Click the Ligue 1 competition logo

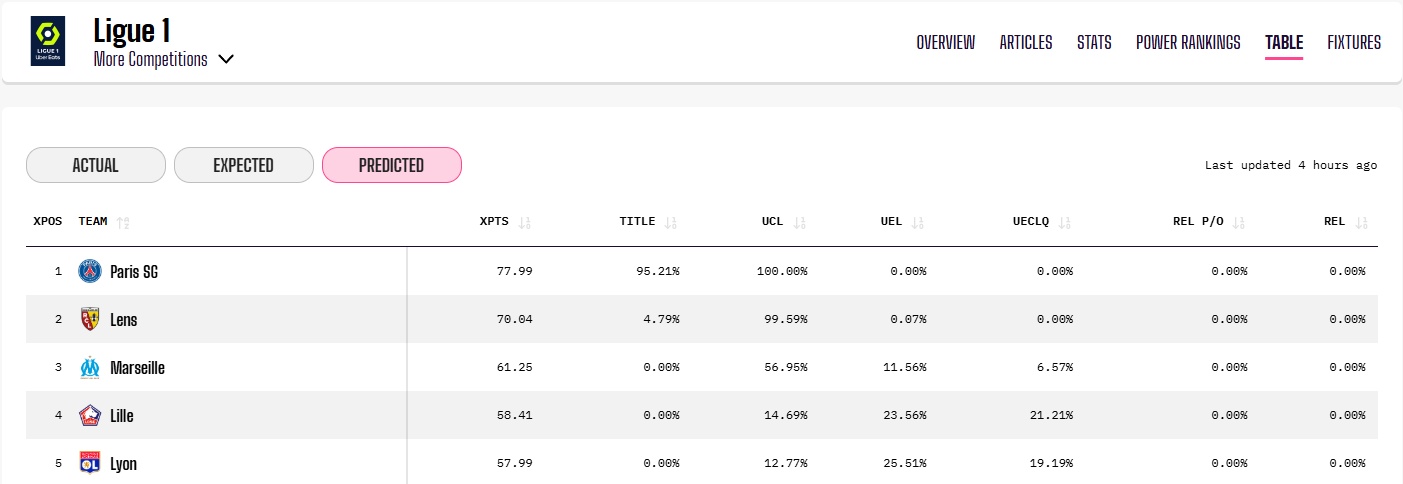pos(47,41)
